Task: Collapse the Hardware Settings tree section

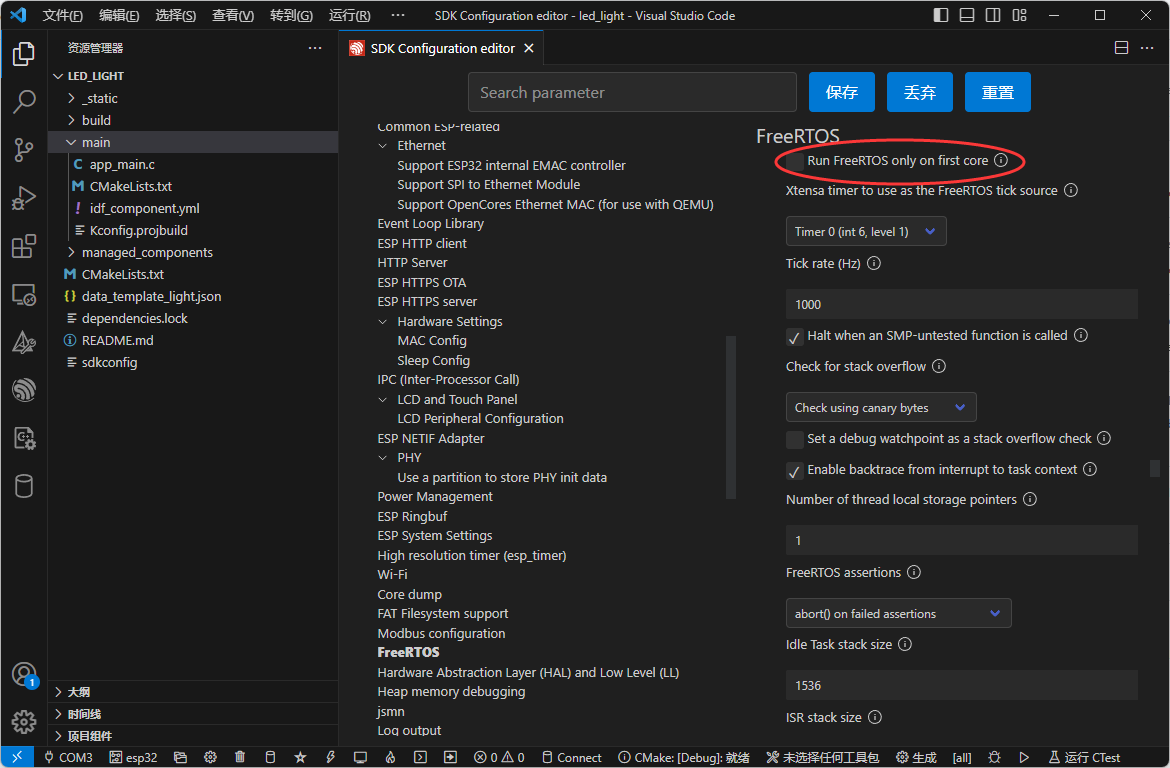Action: click(x=383, y=321)
